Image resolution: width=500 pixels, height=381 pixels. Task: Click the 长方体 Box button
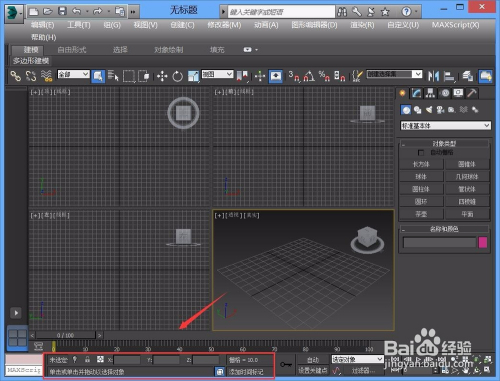click(x=421, y=164)
